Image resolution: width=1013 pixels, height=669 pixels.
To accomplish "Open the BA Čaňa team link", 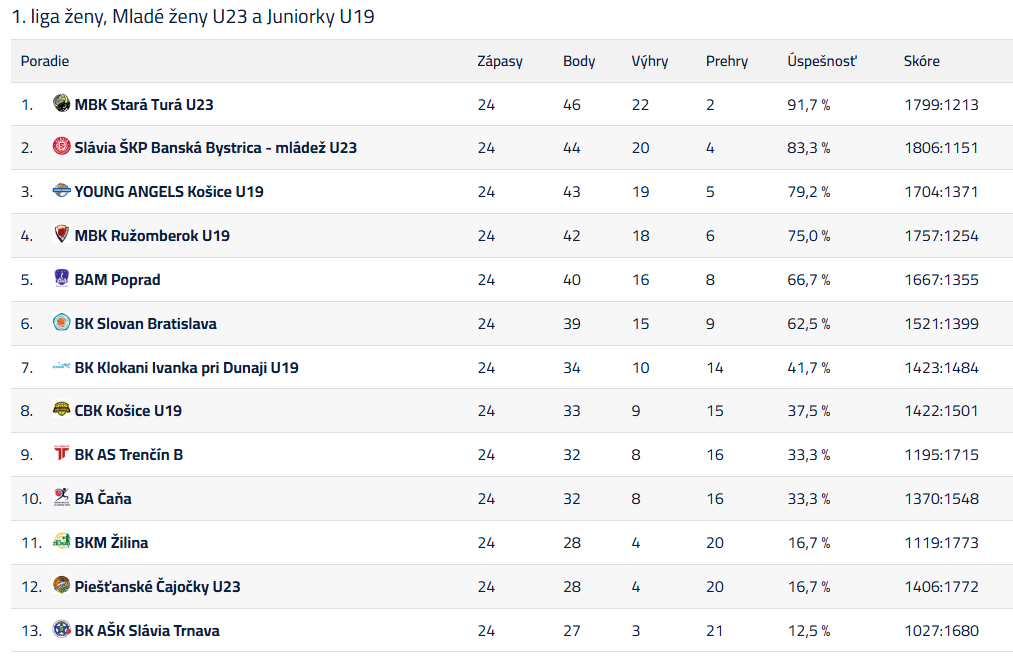I will pos(103,498).
